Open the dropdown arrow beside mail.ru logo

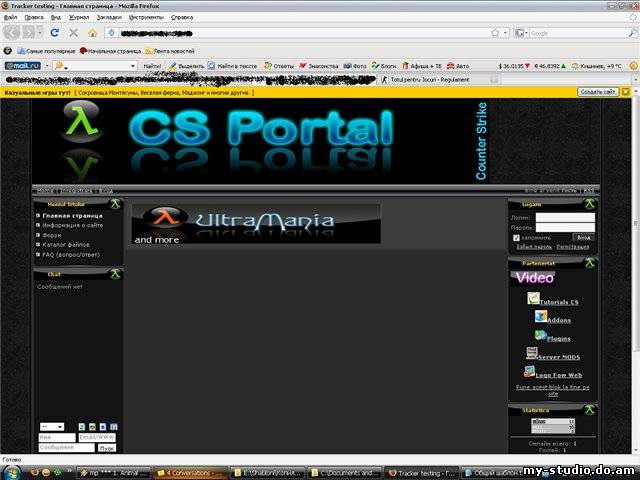point(47,66)
